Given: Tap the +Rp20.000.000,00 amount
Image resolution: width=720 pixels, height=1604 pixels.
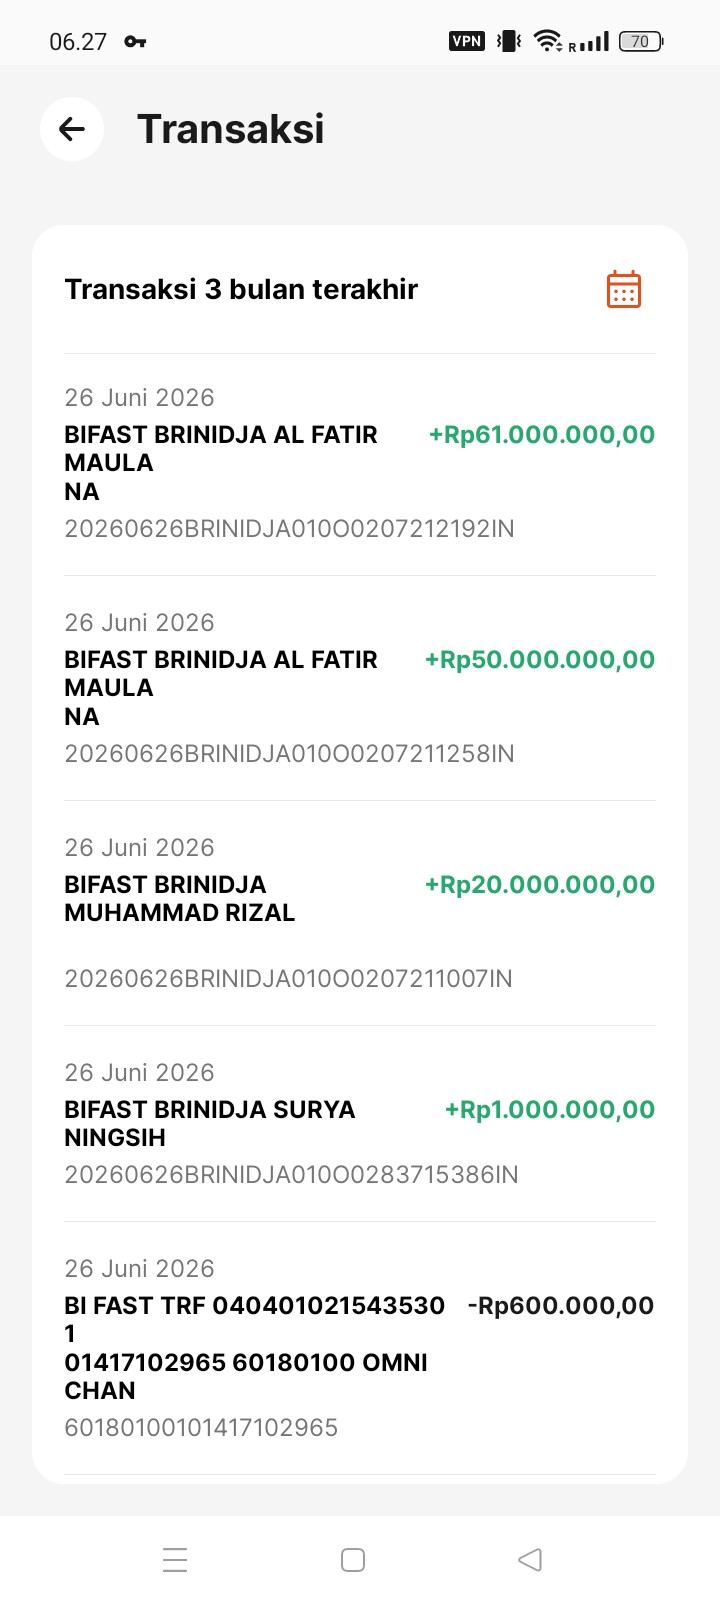Looking at the screenshot, I should 540,885.
